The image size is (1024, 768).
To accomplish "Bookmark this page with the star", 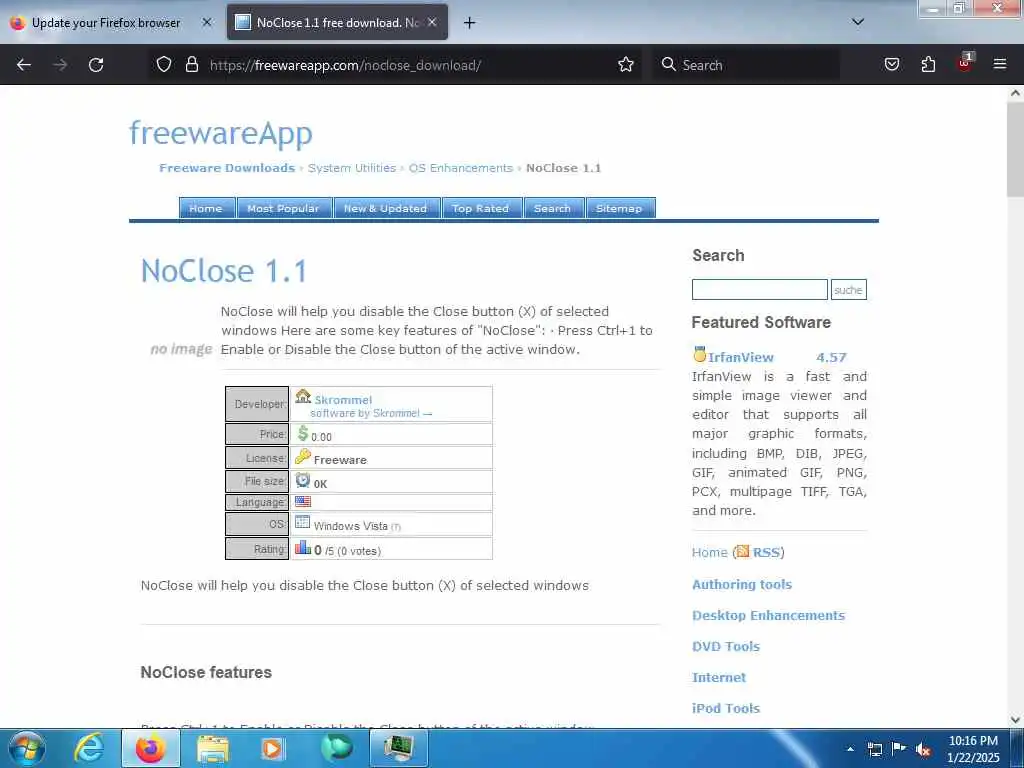I will pos(626,64).
